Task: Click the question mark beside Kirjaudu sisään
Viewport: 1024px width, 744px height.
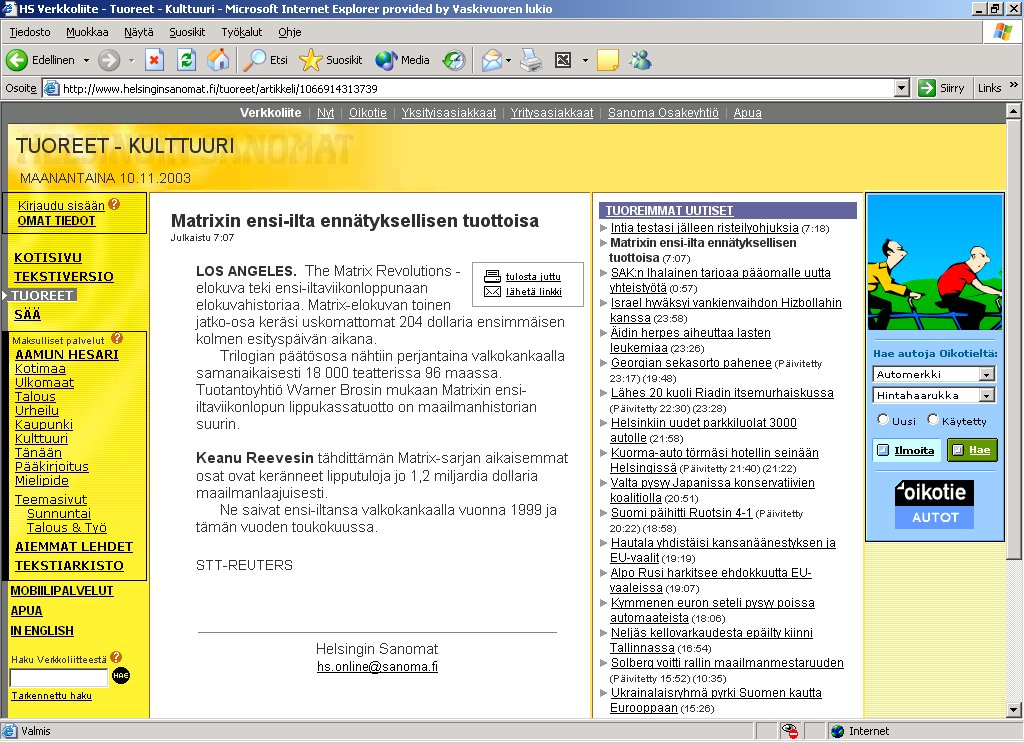Action: coord(114,204)
